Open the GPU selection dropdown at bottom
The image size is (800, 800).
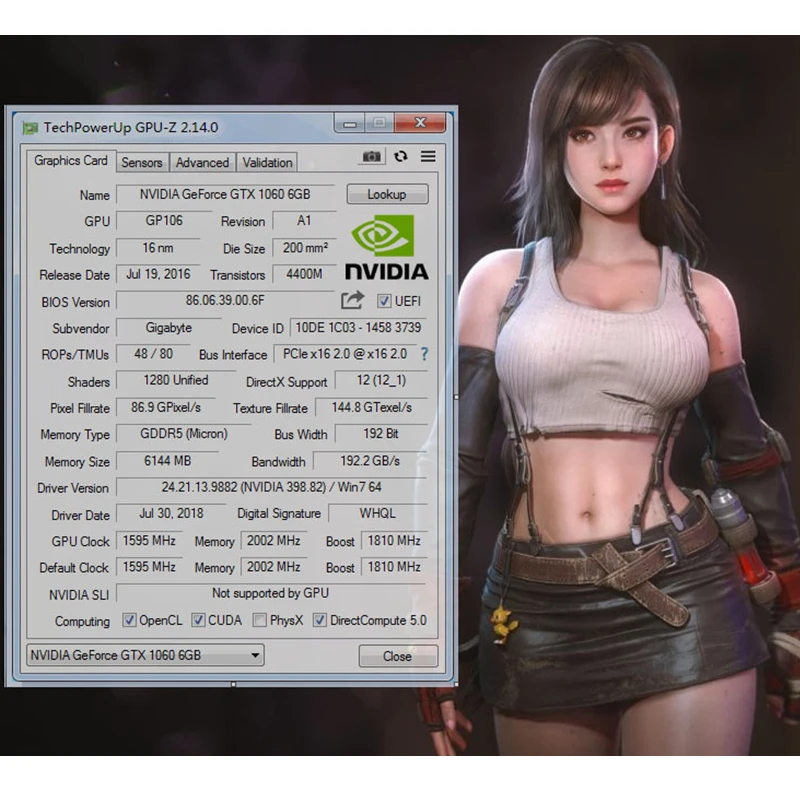(x=145, y=655)
